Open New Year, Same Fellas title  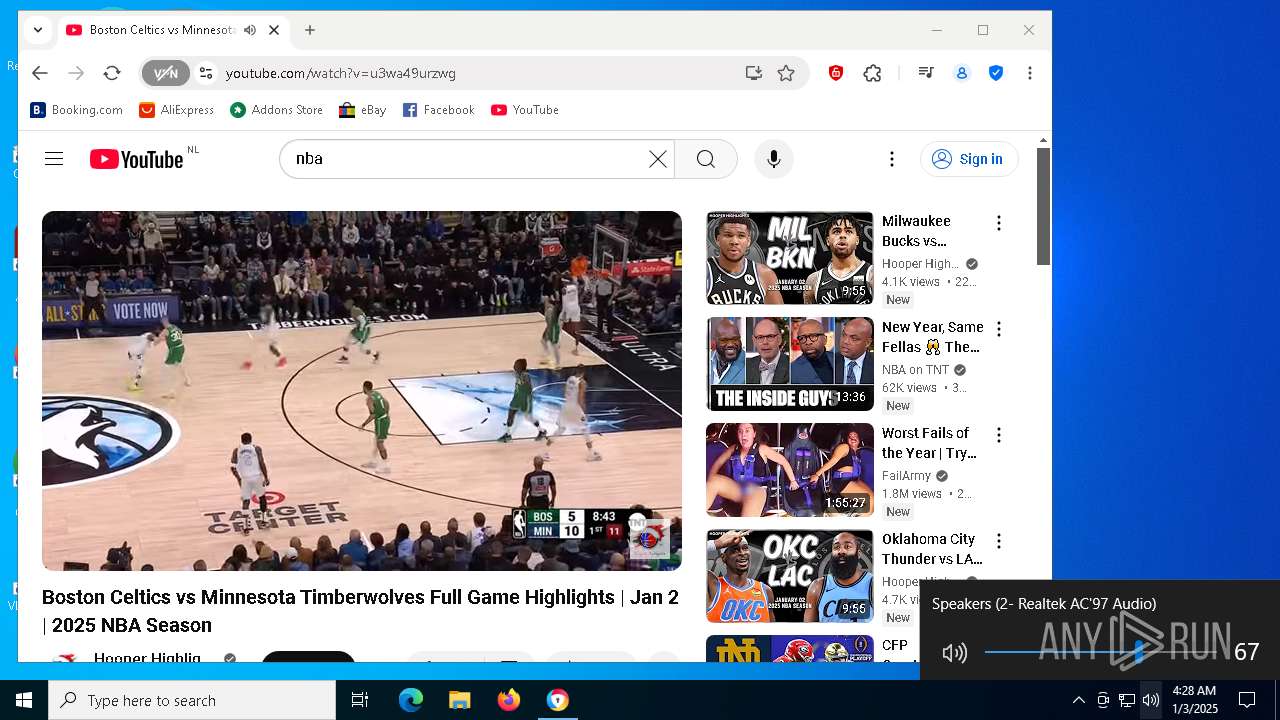[x=932, y=337]
